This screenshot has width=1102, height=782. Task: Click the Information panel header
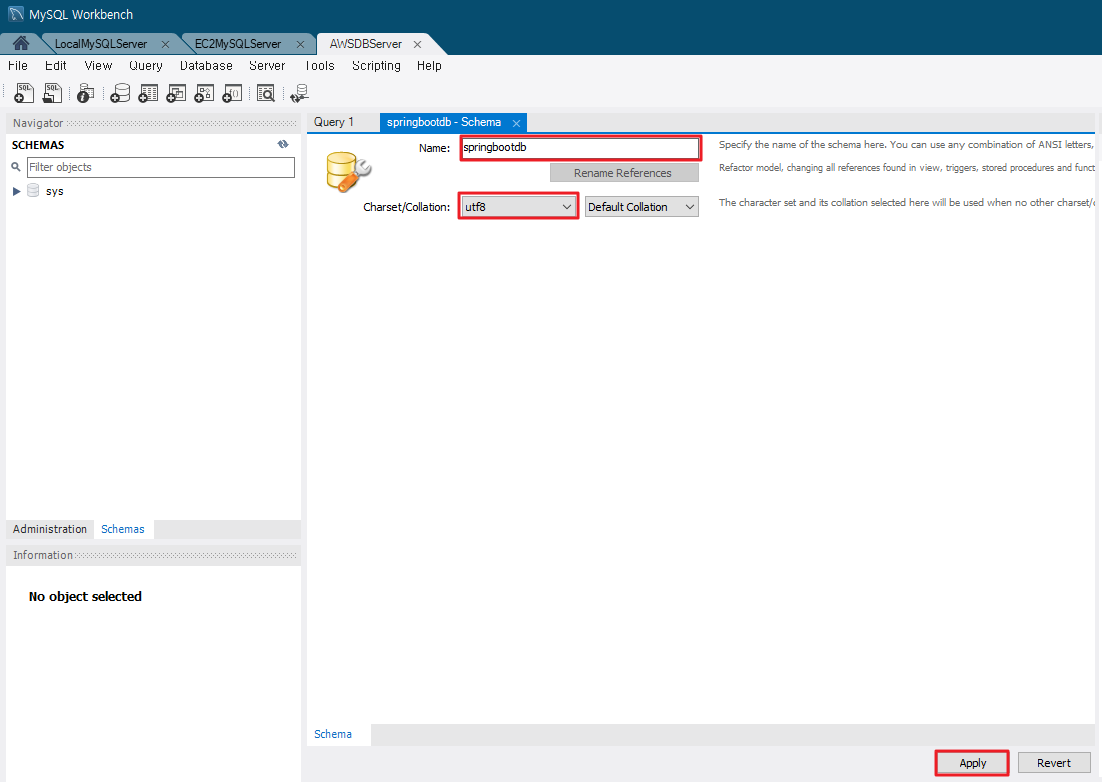point(153,555)
